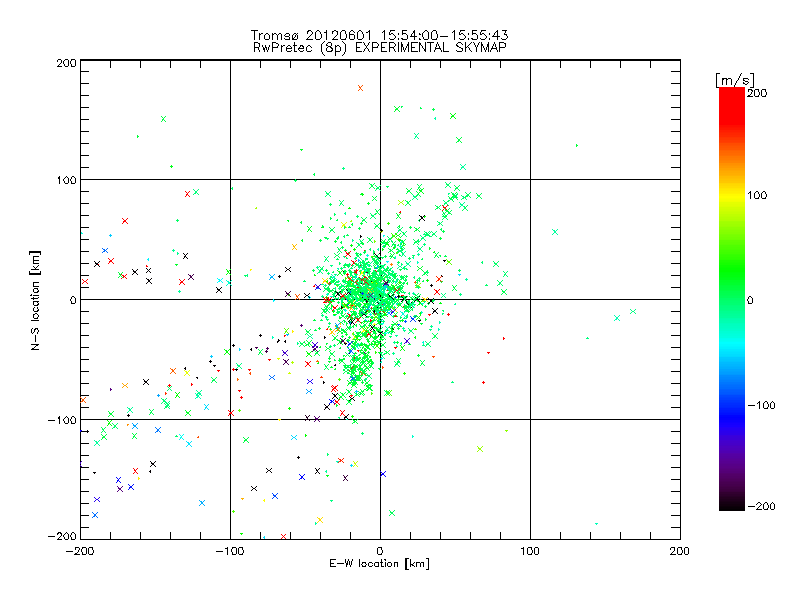This screenshot has width=800, height=600.
Task: Click the E-W axis '-100' tick label
Action: tap(230, 551)
